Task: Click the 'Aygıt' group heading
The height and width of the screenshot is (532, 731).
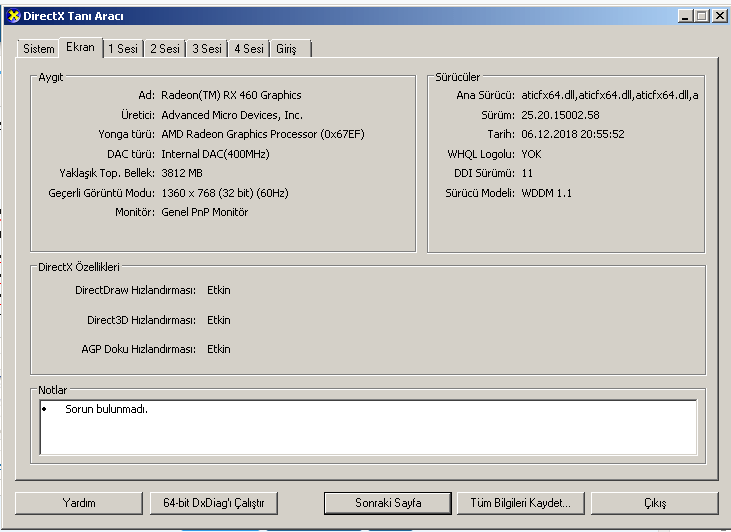Action: pyautogui.click(x=50, y=77)
